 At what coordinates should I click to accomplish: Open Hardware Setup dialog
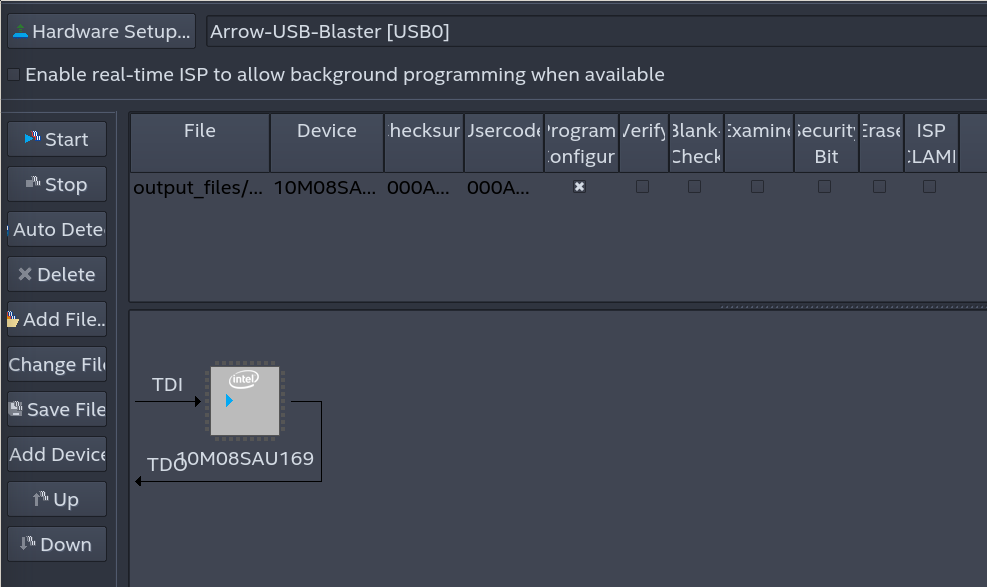[x=101, y=31]
